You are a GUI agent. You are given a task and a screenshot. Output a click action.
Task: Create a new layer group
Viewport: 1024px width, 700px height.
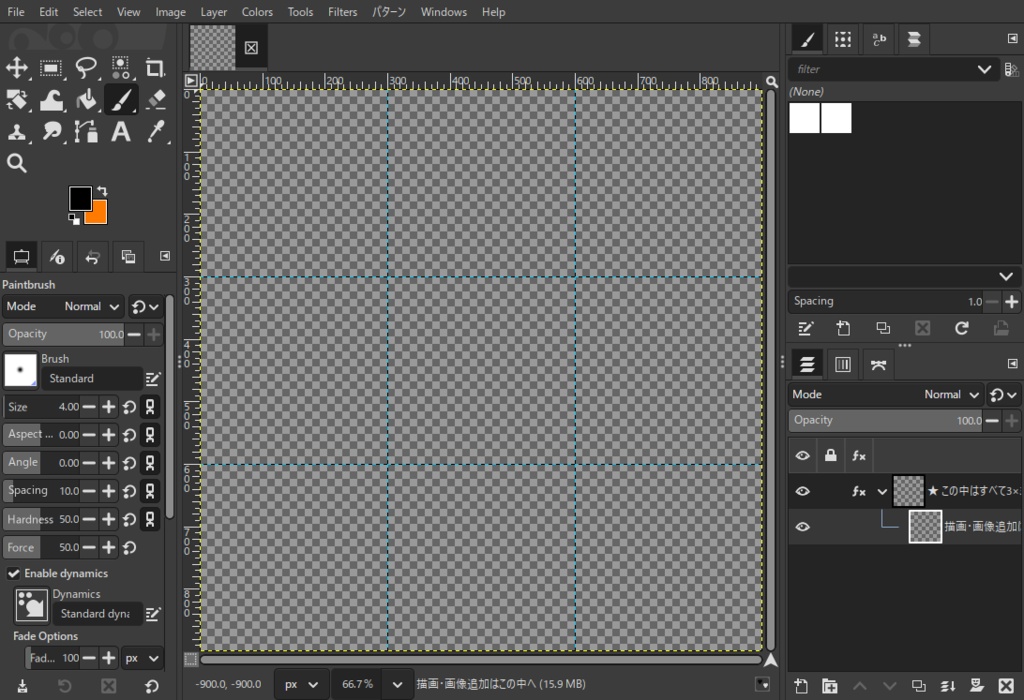[830, 686]
